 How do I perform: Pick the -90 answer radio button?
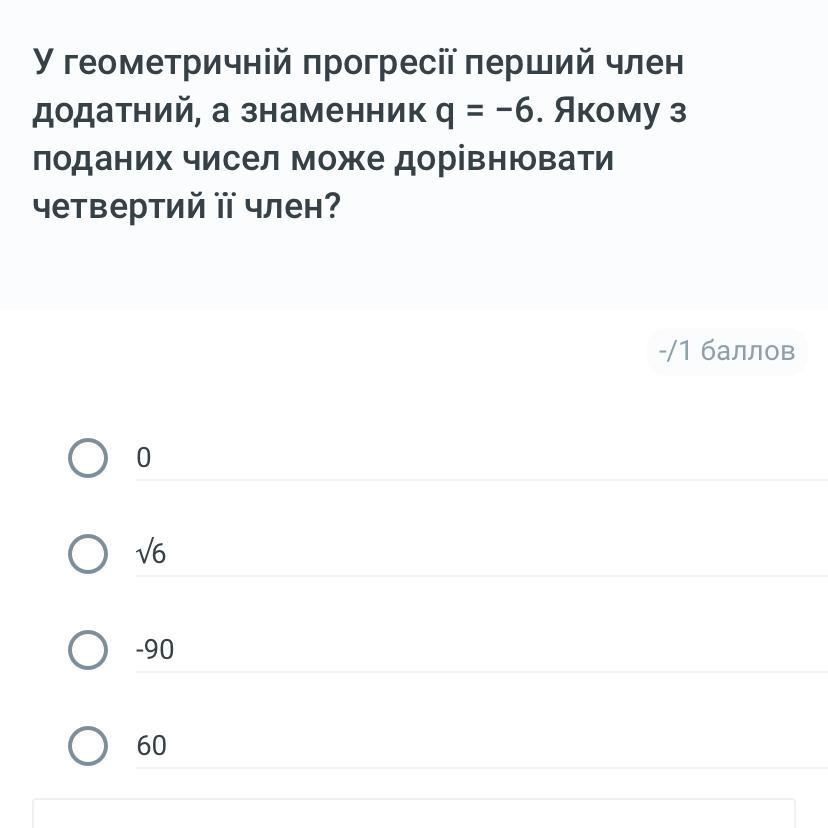click(88, 650)
